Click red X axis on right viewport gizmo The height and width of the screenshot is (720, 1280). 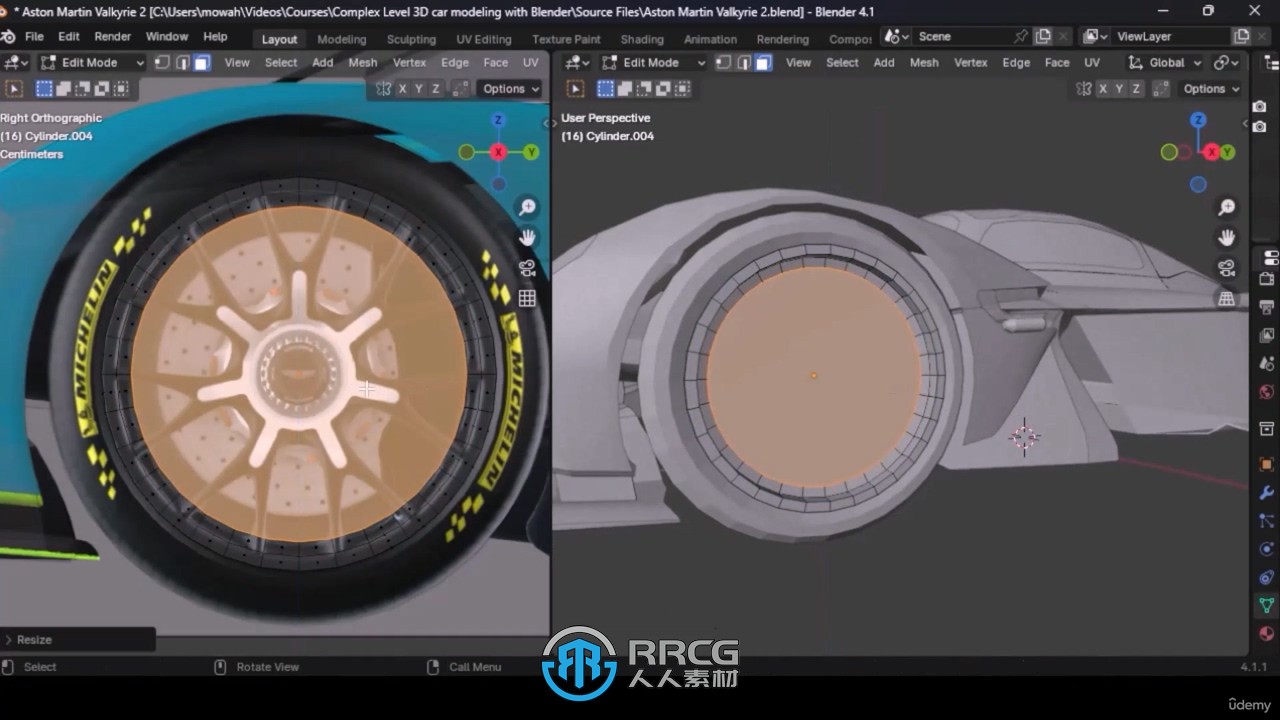tap(1212, 152)
